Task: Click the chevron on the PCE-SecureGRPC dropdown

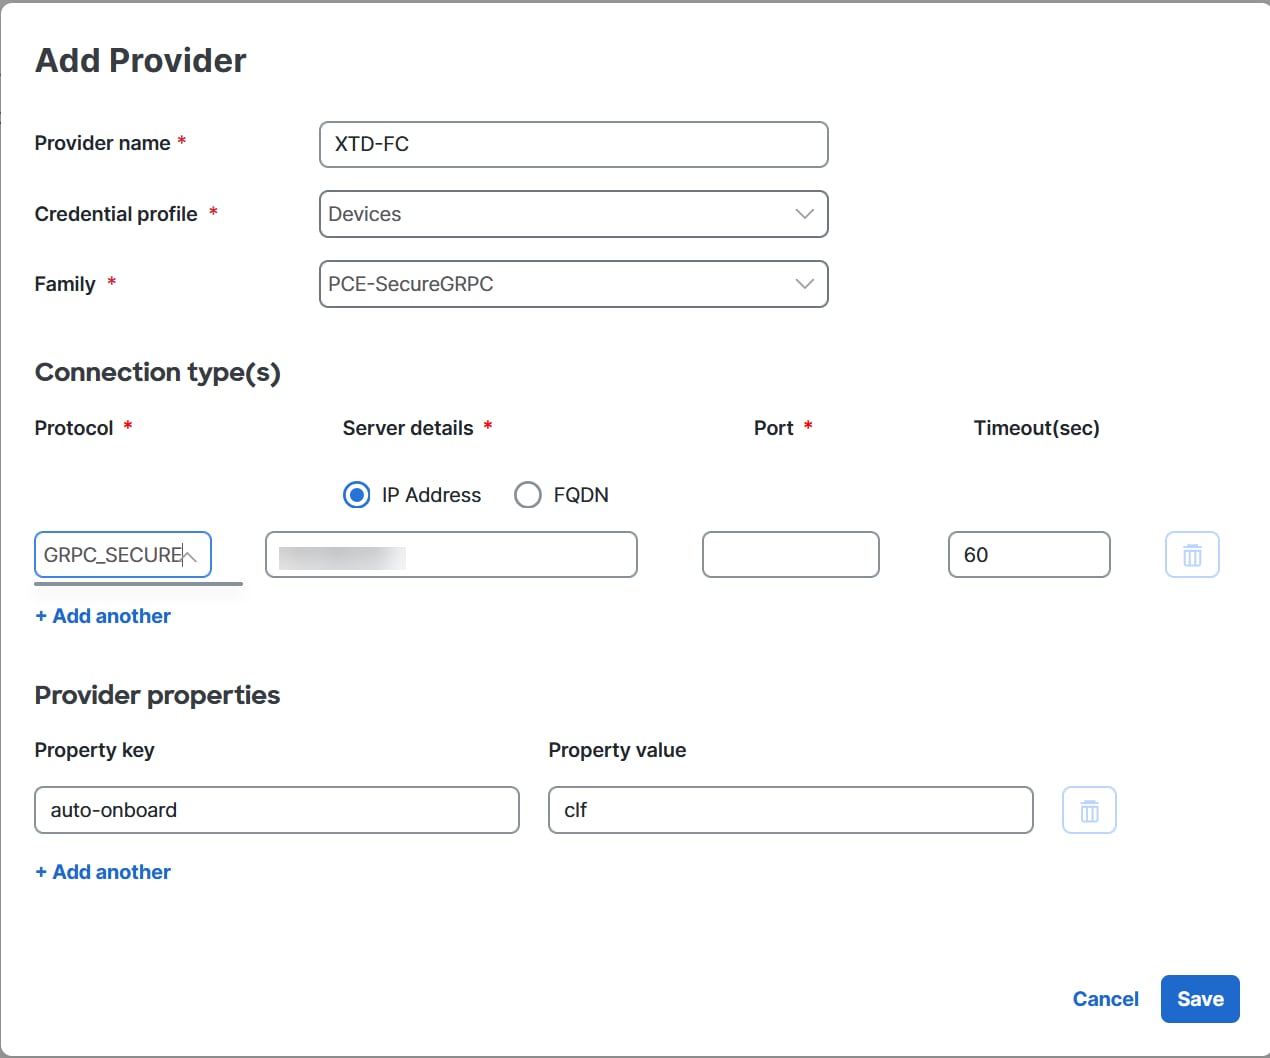Action: (803, 284)
